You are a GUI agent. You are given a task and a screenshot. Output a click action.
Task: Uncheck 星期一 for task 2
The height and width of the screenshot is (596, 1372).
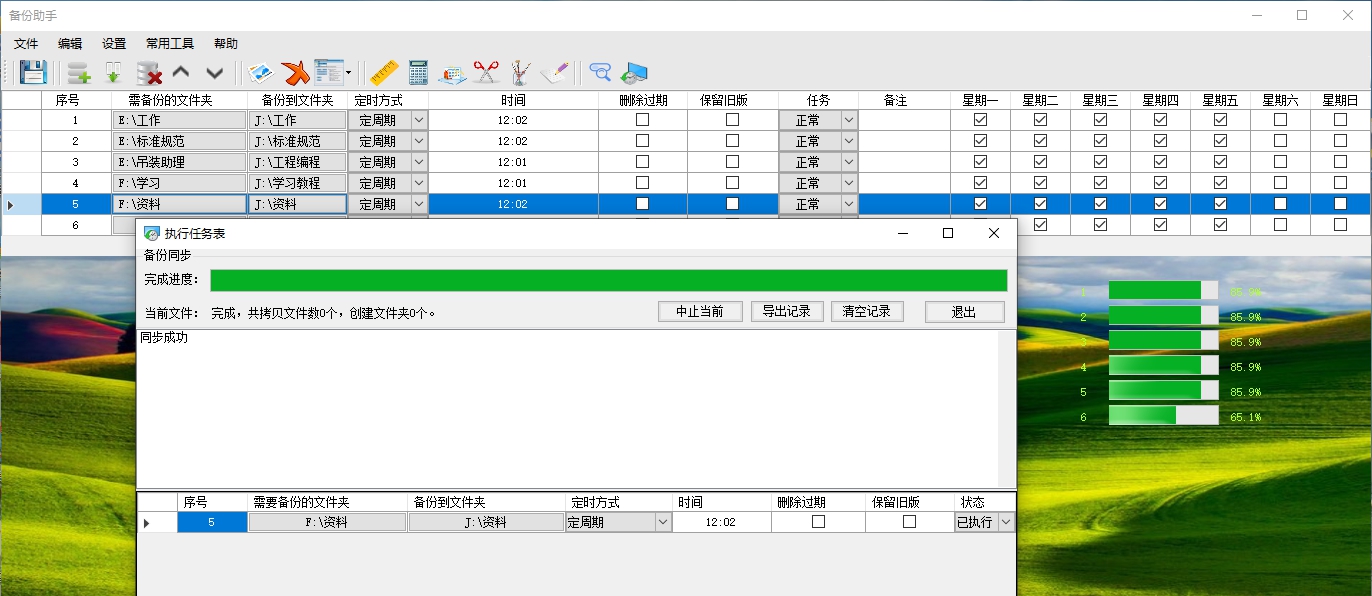tap(980, 140)
